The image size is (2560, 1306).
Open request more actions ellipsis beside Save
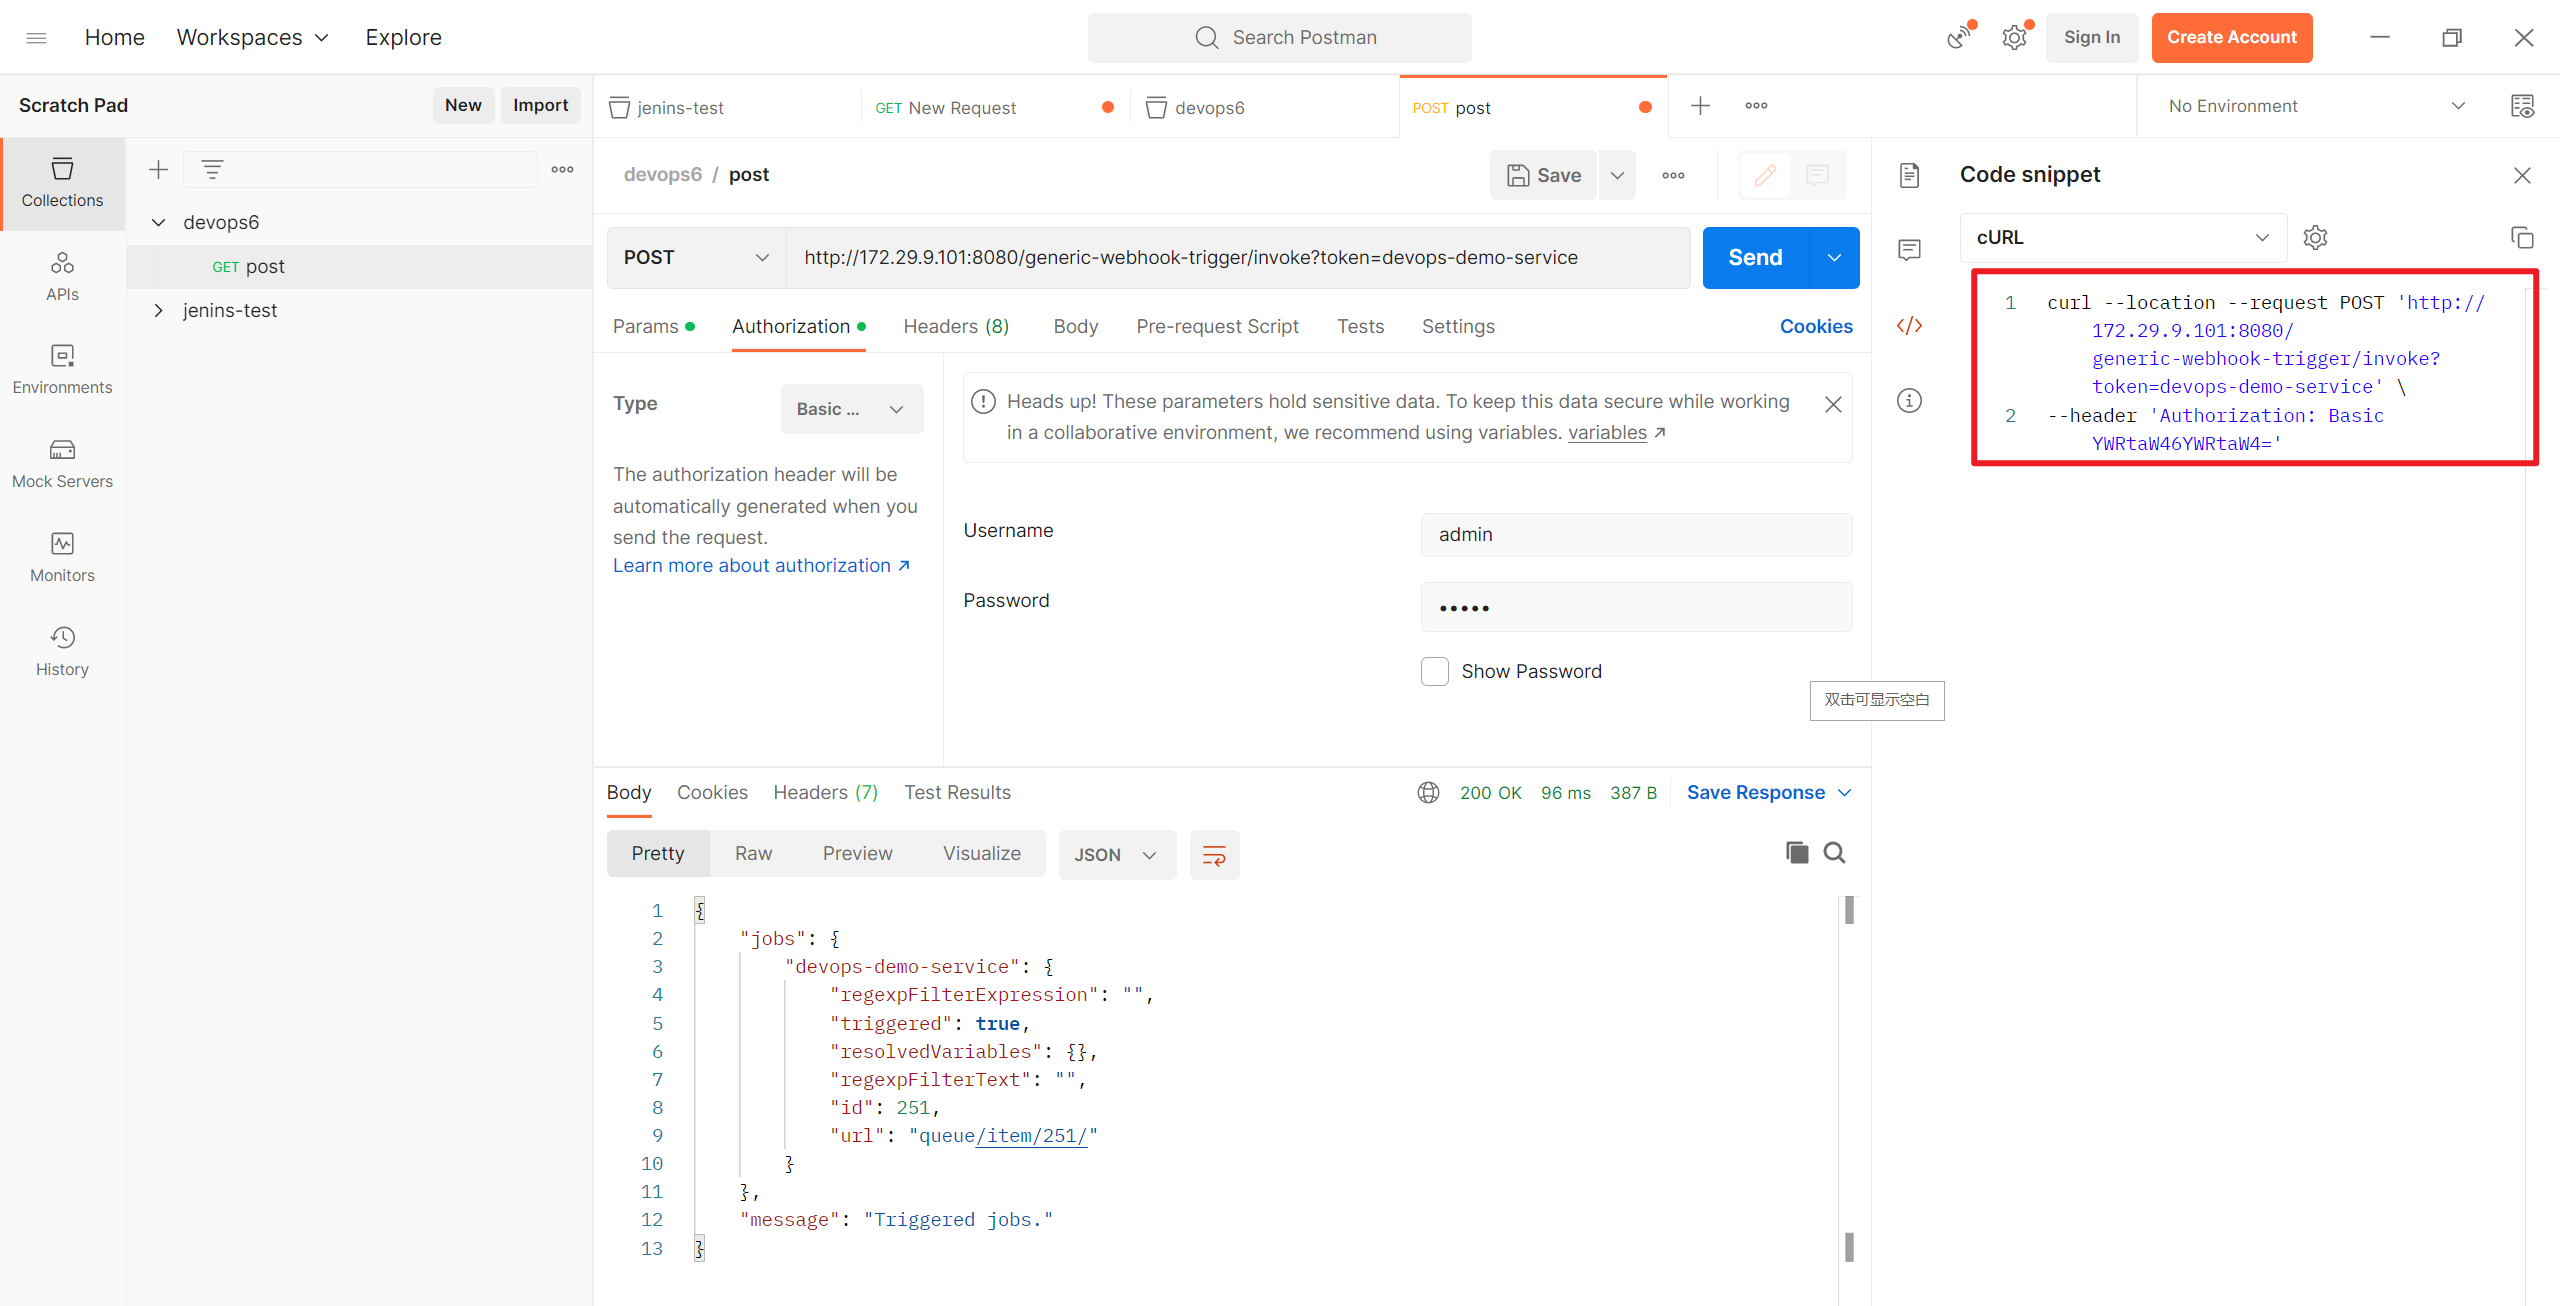pyautogui.click(x=1673, y=176)
